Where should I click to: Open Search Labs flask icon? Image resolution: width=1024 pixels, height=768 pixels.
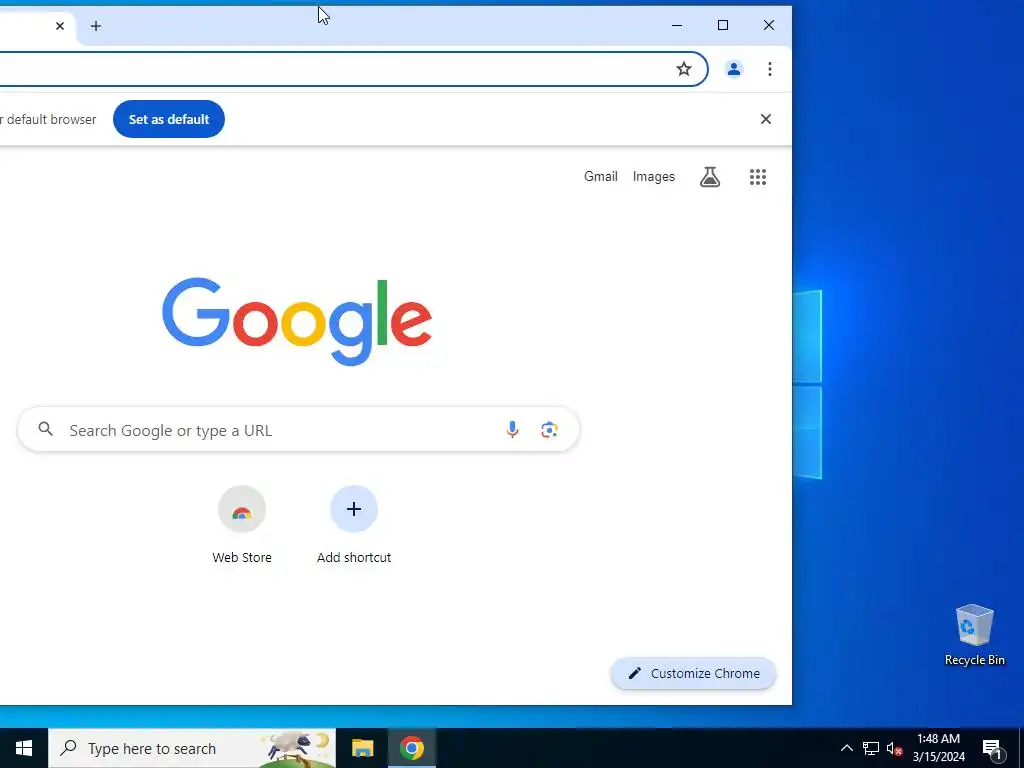[710, 176]
